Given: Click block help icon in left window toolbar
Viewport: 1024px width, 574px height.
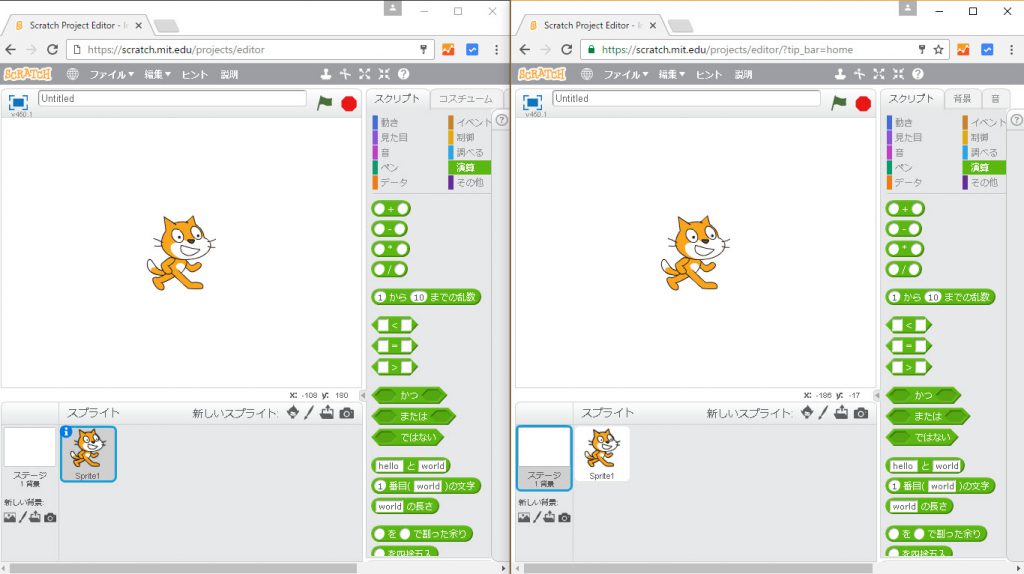Looking at the screenshot, I should (404, 74).
